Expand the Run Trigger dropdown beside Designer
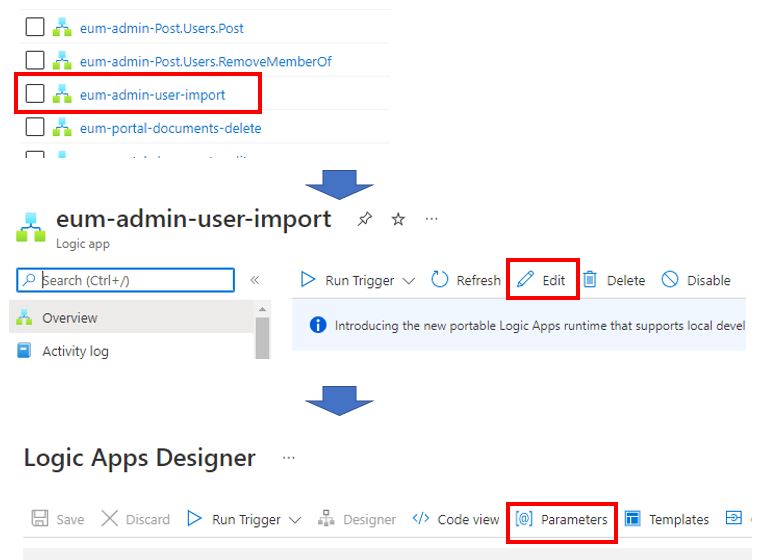Screen dimensions: 774x560 [295, 520]
